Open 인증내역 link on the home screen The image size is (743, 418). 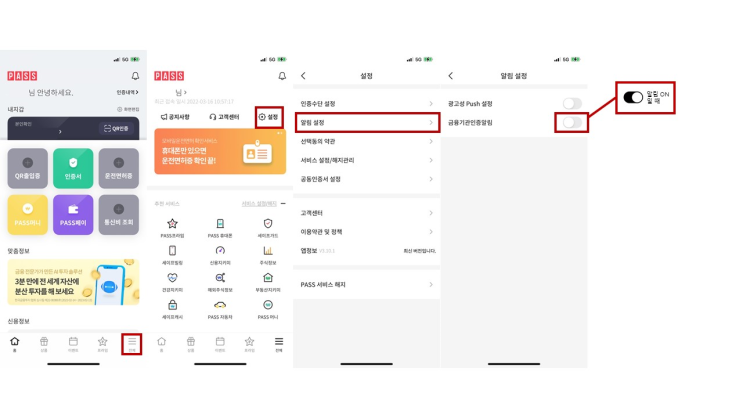pos(127,92)
